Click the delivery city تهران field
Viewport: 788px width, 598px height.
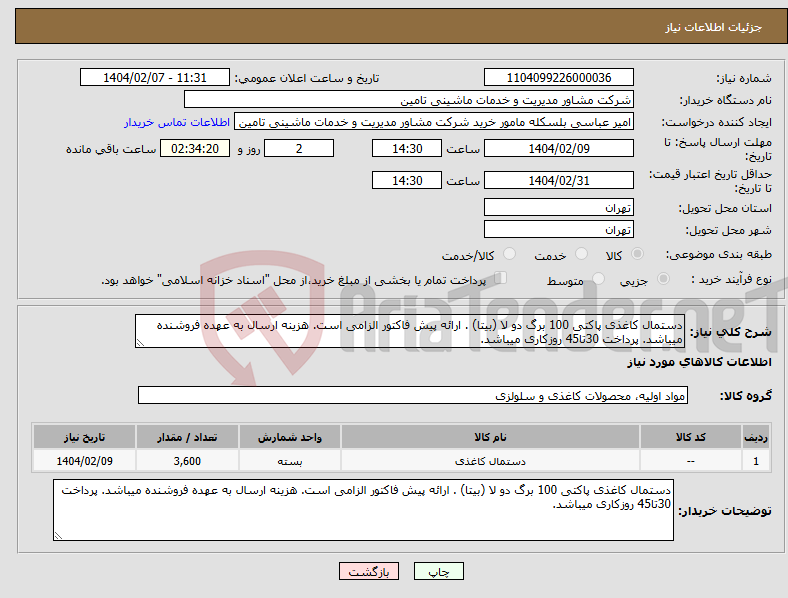(558, 230)
